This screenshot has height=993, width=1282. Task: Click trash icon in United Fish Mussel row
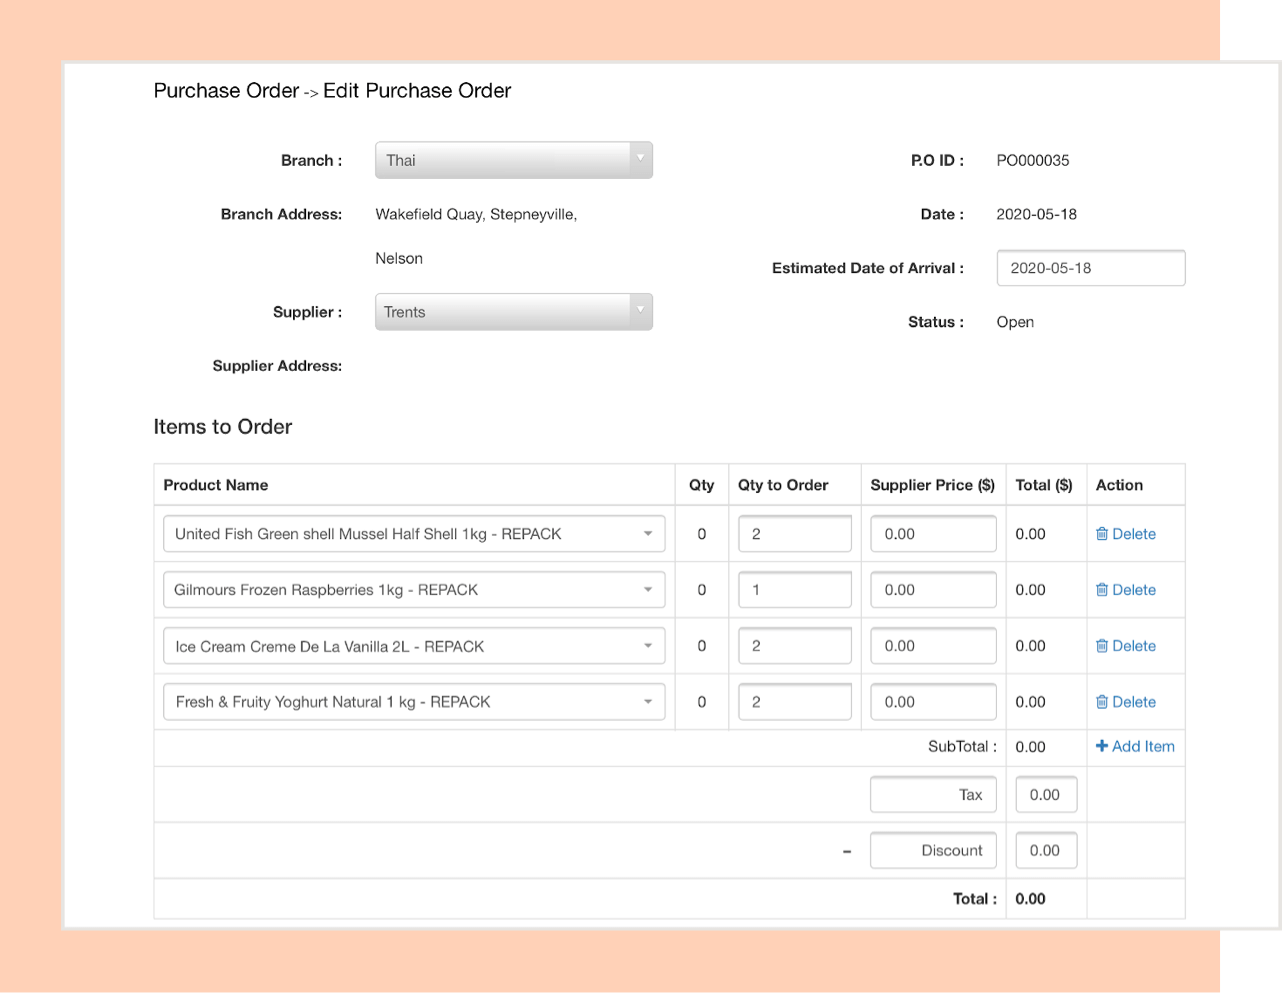(1102, 534)
